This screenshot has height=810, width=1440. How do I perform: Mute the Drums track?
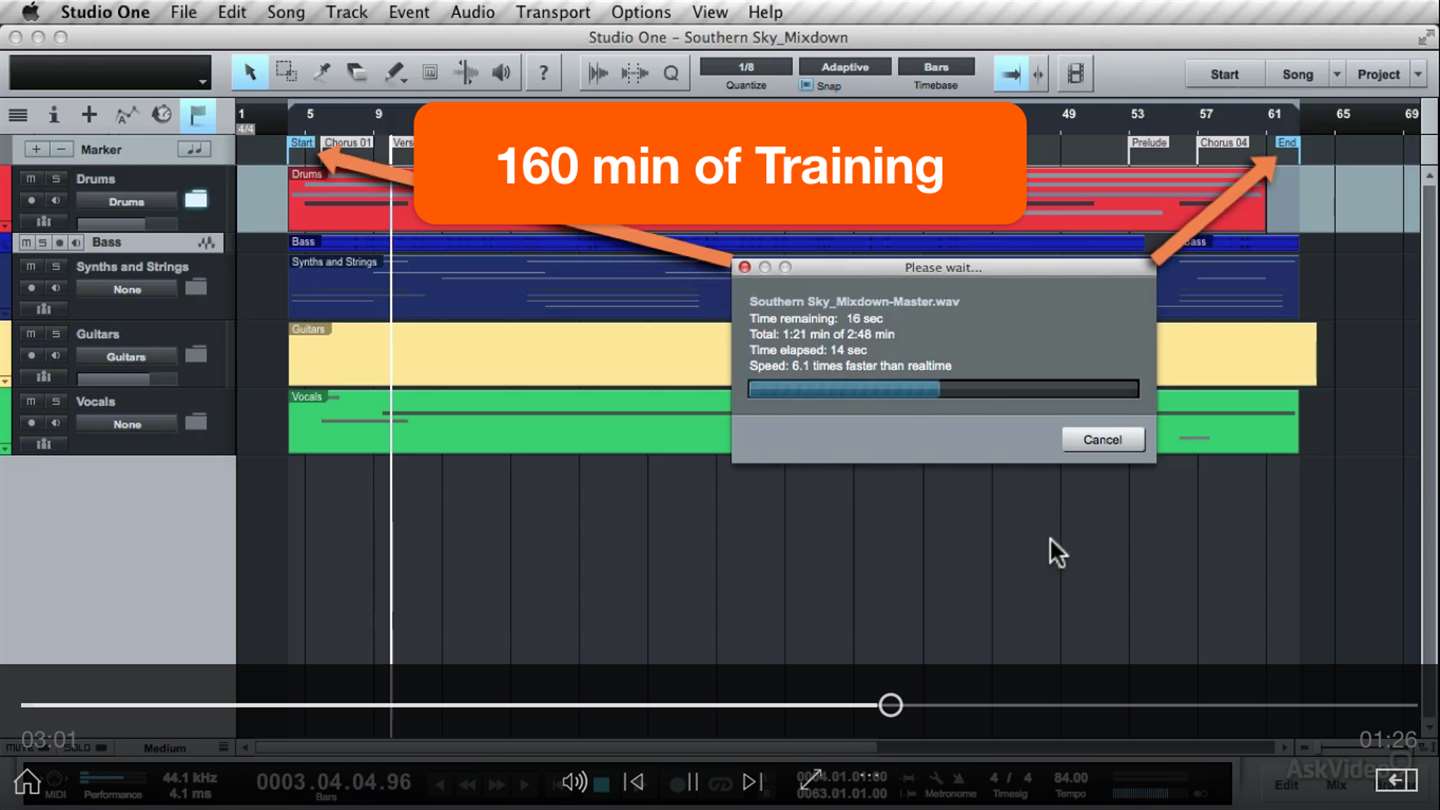31,179
